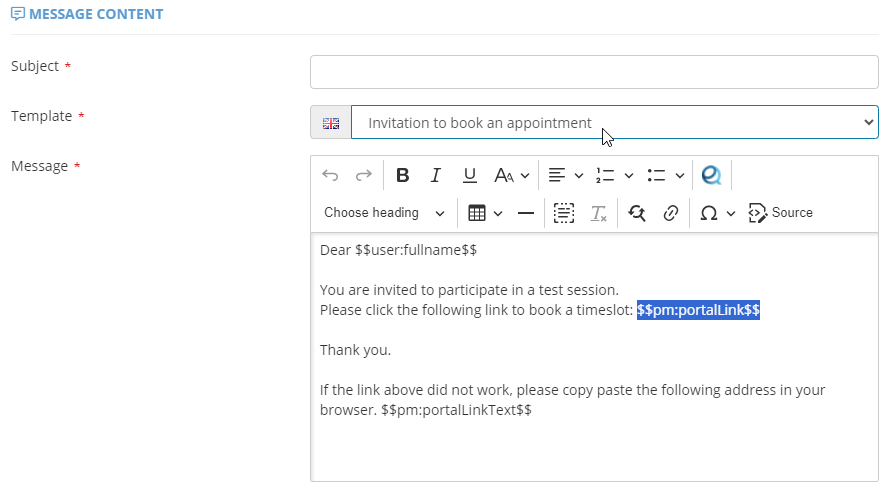The height and width of the screenshot is (488, 888).
Task: Apply italic formatting to selected text
Action: click(x=435, y=175)
